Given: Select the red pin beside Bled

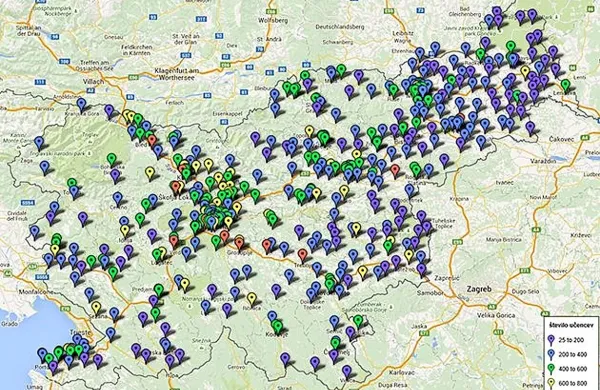Looking at the screenshot, I should [x=152, y=140].
